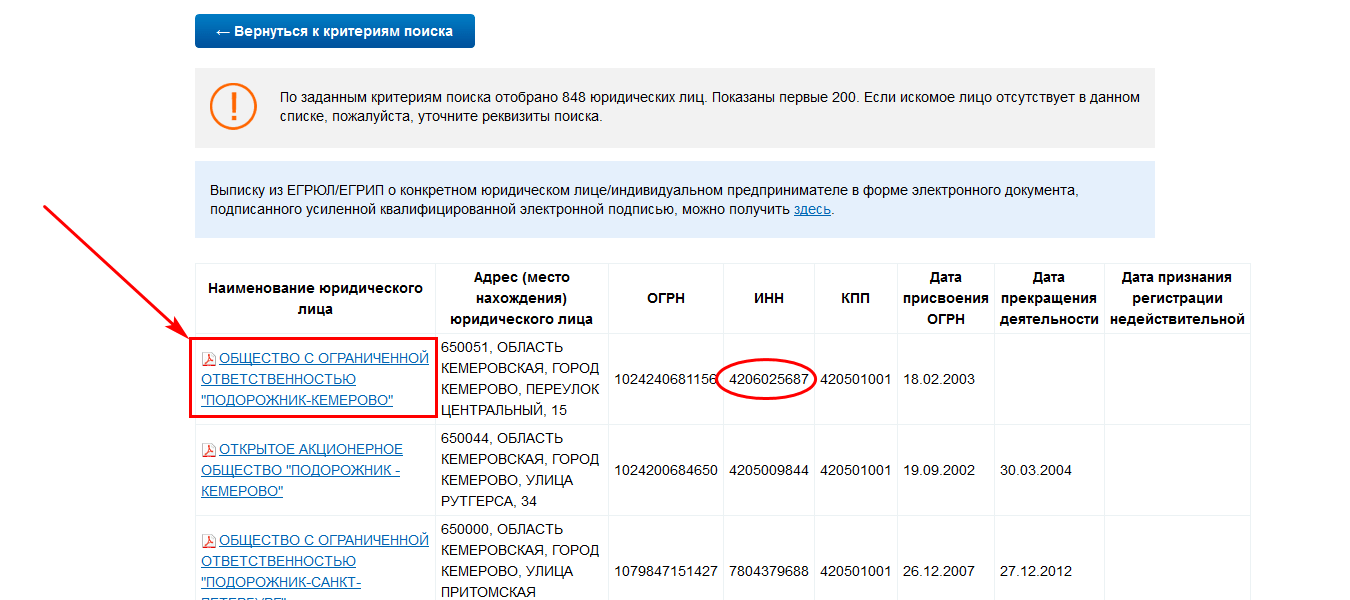Open PDF icon for ОАО Подорожник - Кемерово

pyautogui.click(x=209, y=450)
